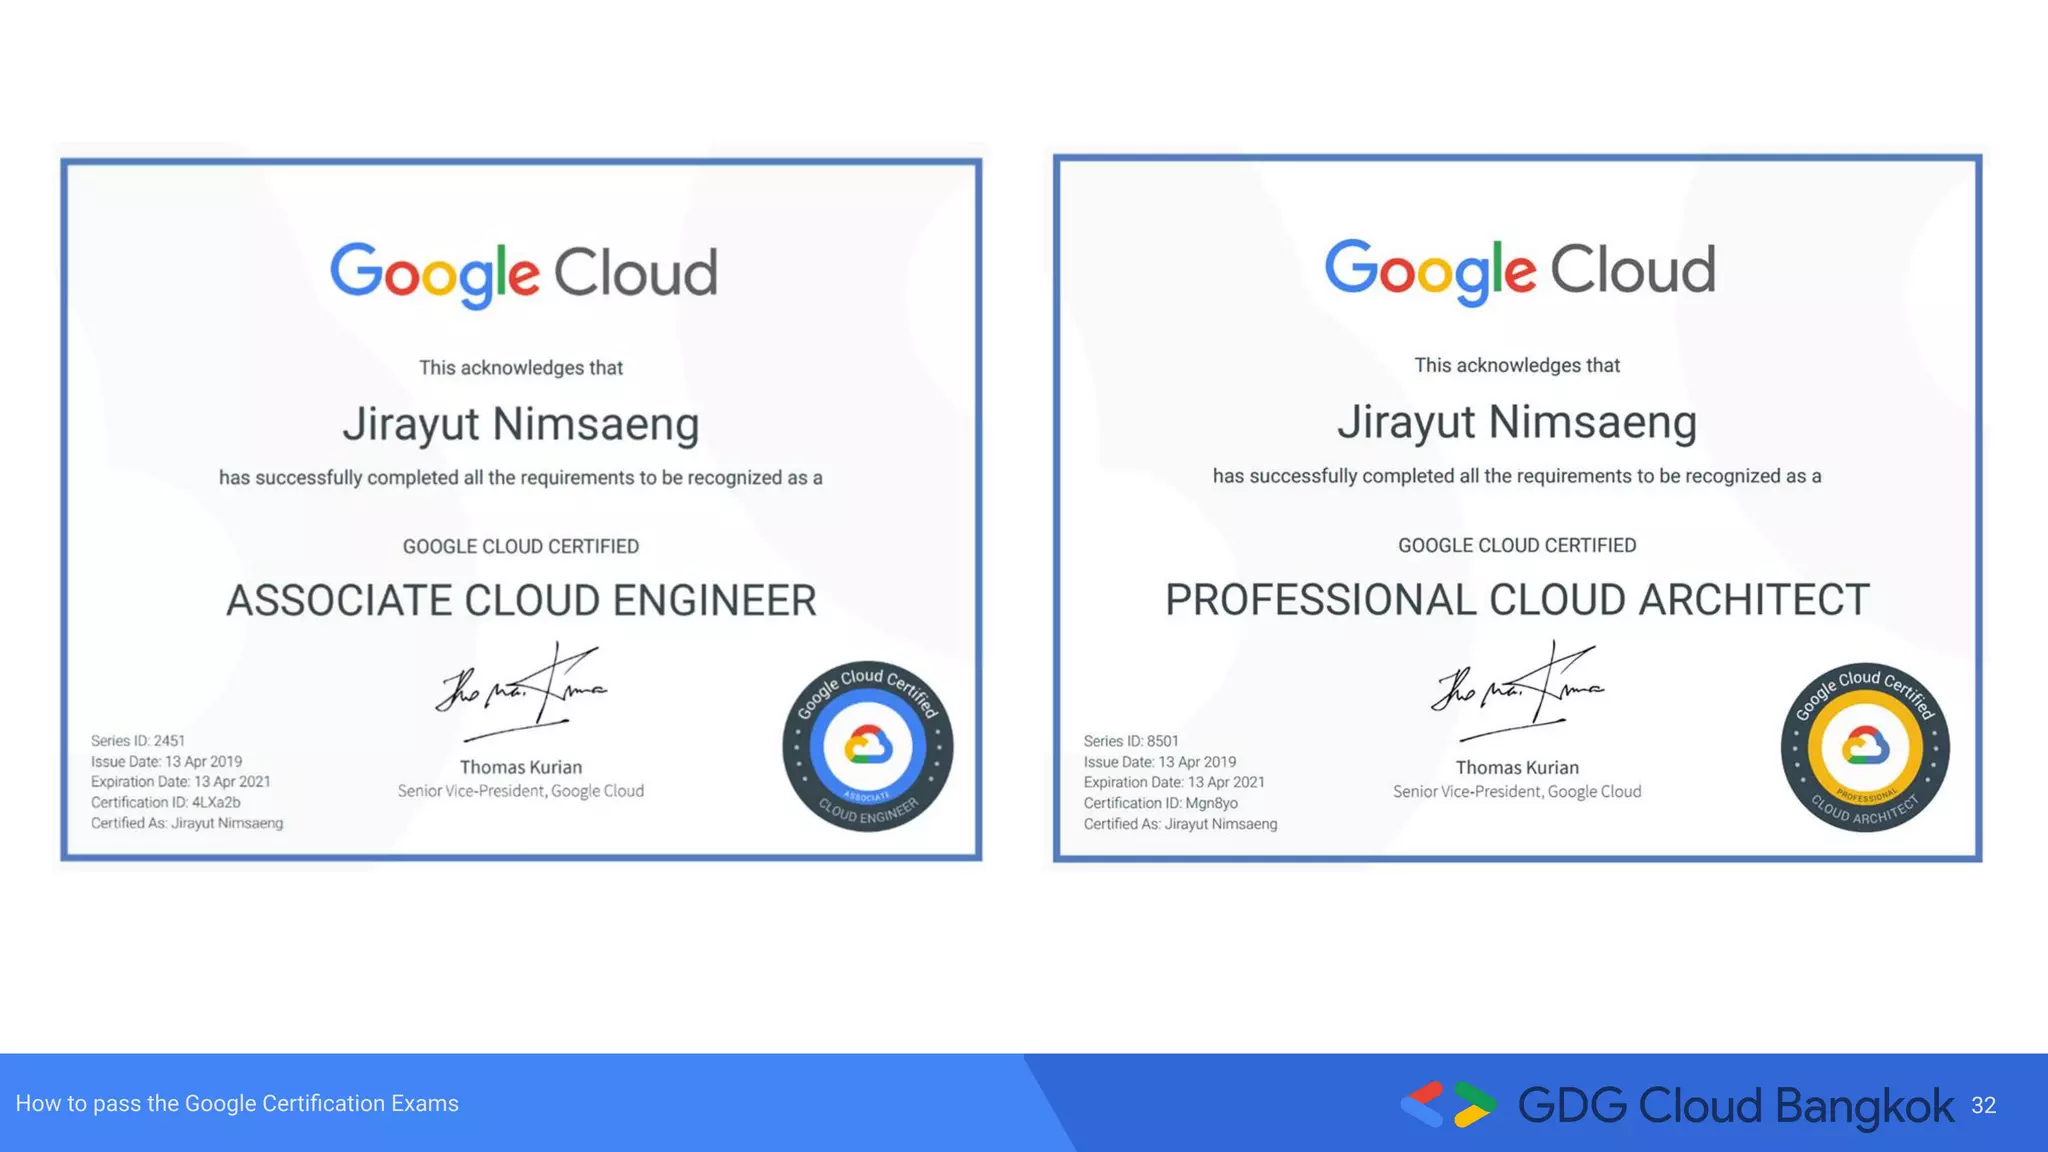
Task: Click 'has successfully completed' line on right certificate
Action: click(1517, 476)
